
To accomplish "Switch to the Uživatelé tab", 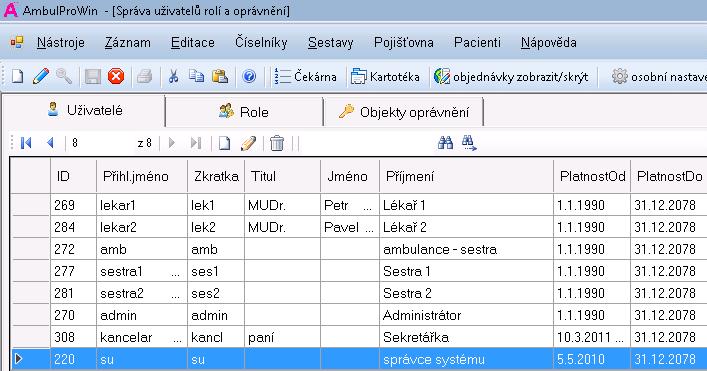I will (84, 110).
